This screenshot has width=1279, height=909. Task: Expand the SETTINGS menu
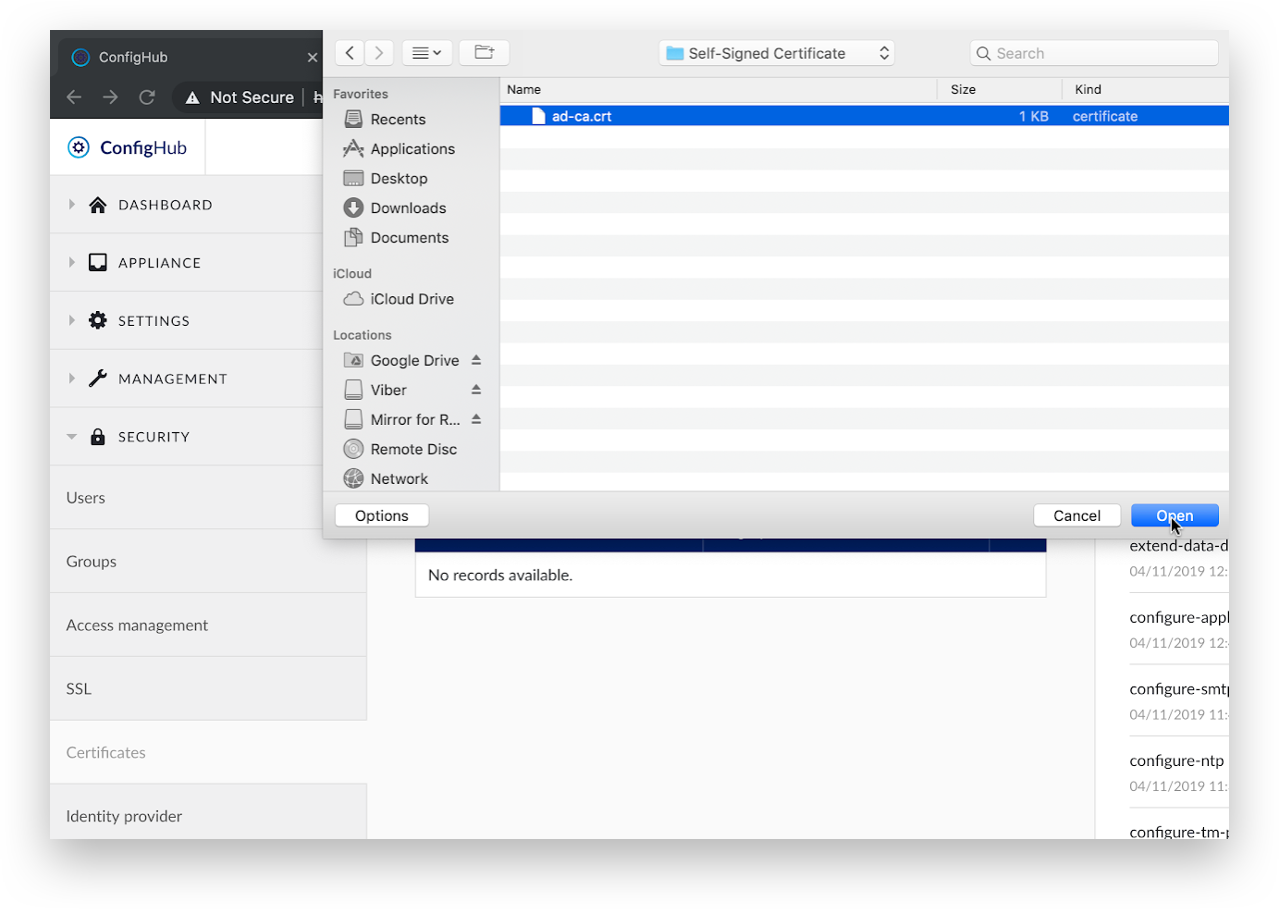pyautogui.click(x=186, y=321)
